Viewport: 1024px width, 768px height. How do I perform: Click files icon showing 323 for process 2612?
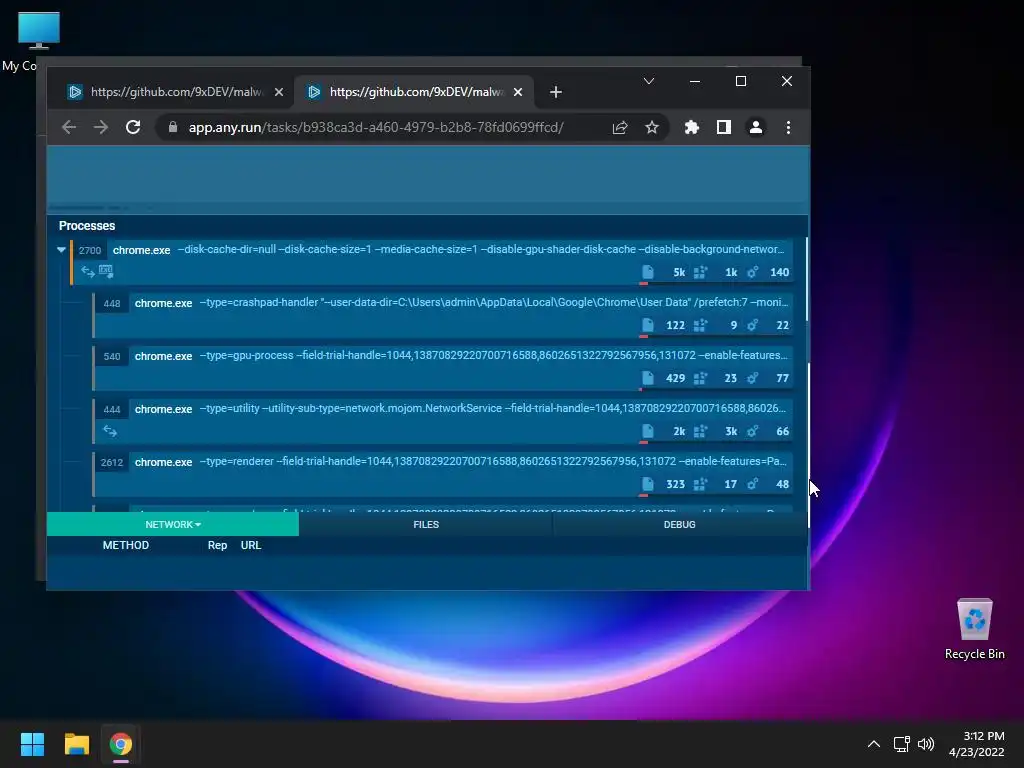[x=647, y=484]
